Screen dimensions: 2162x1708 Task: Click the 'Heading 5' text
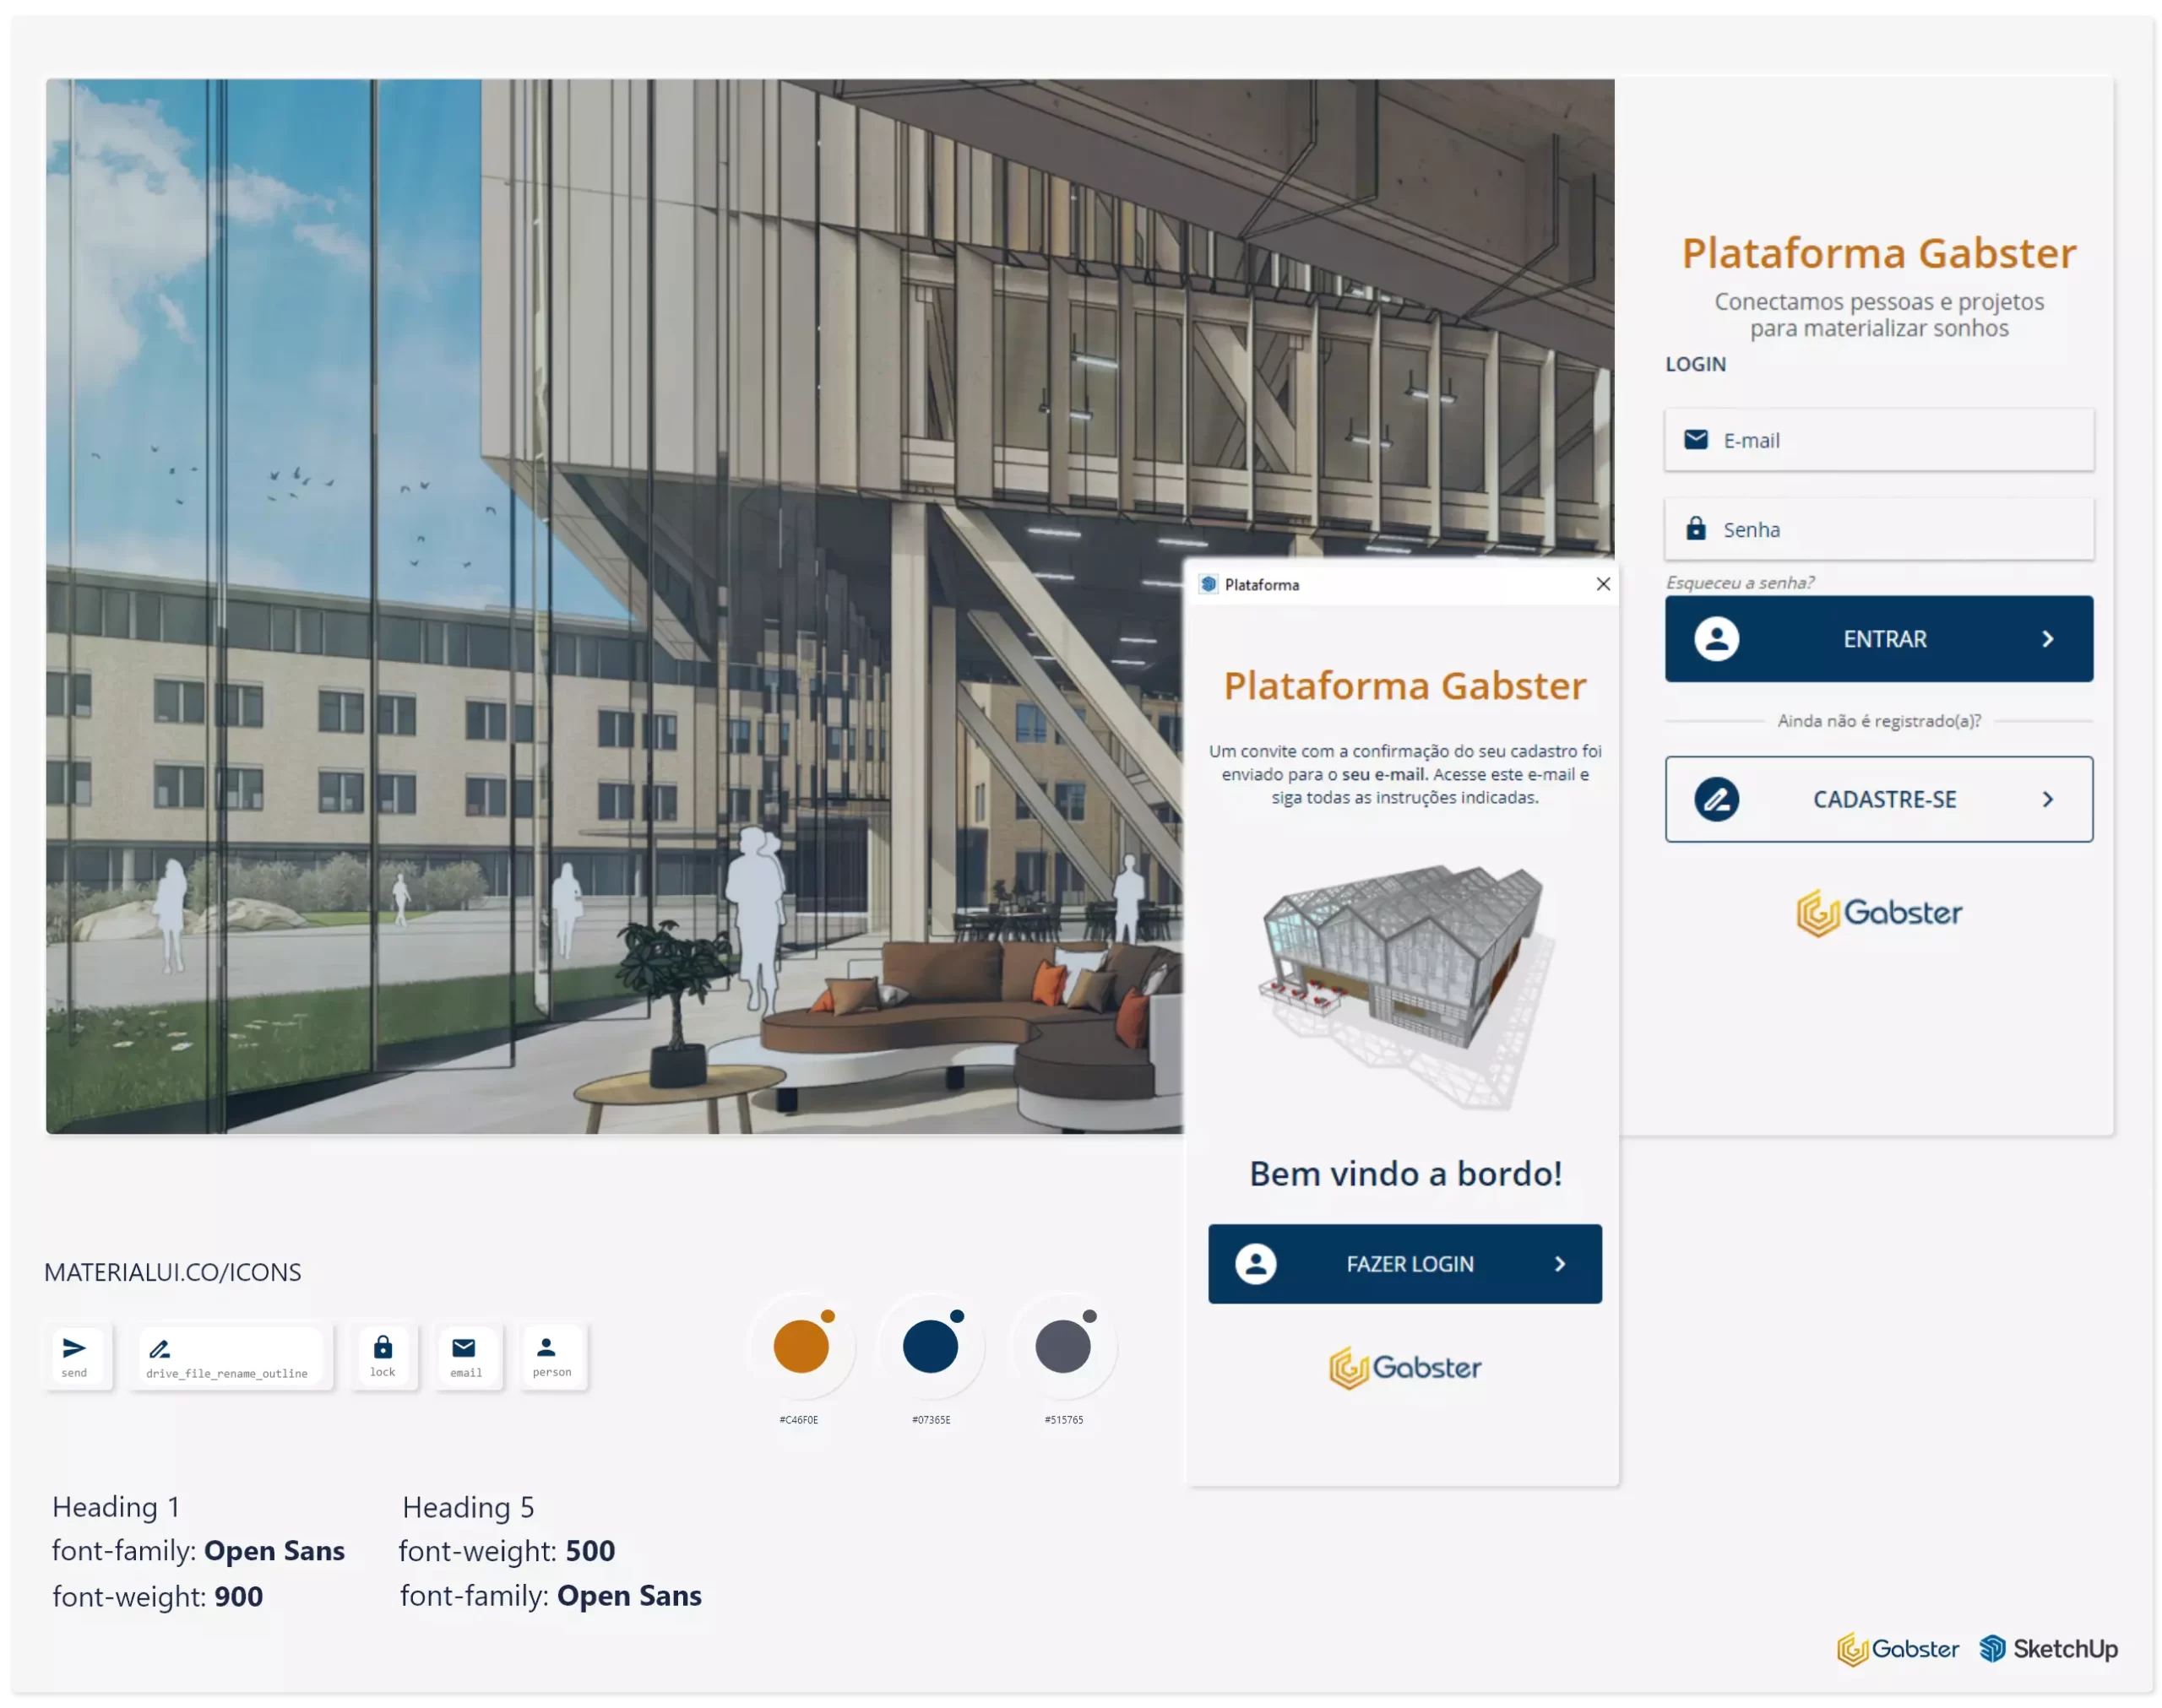click(x=468, y=1507)
